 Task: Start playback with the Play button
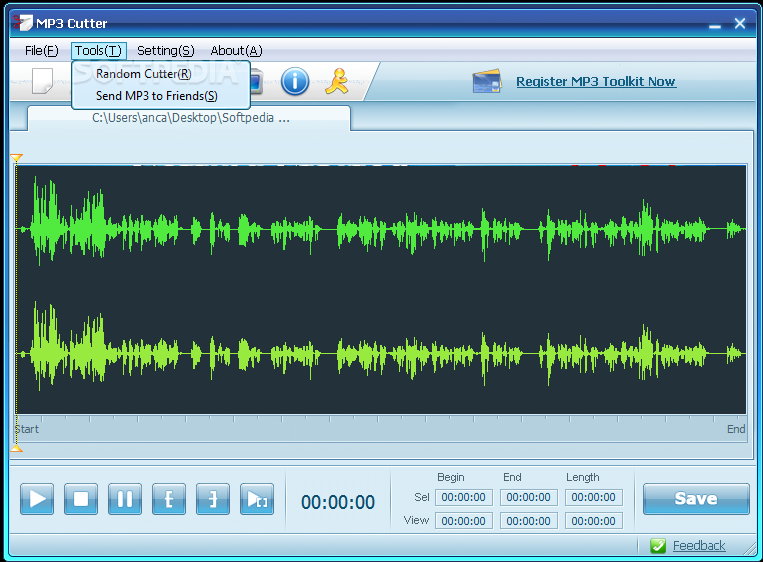point(37,499)
